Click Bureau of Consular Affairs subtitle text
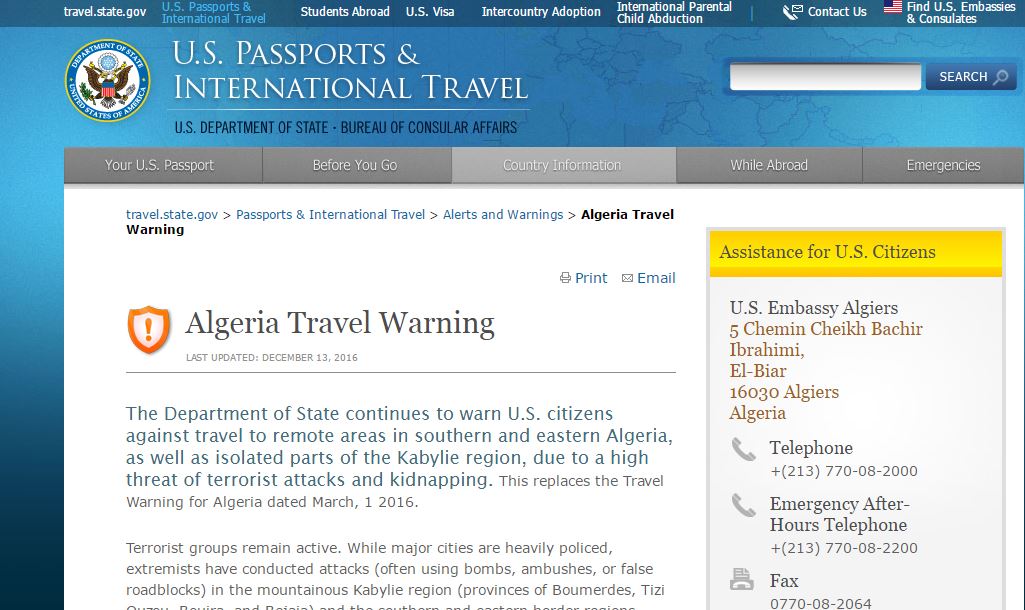 tap(429, 127)
